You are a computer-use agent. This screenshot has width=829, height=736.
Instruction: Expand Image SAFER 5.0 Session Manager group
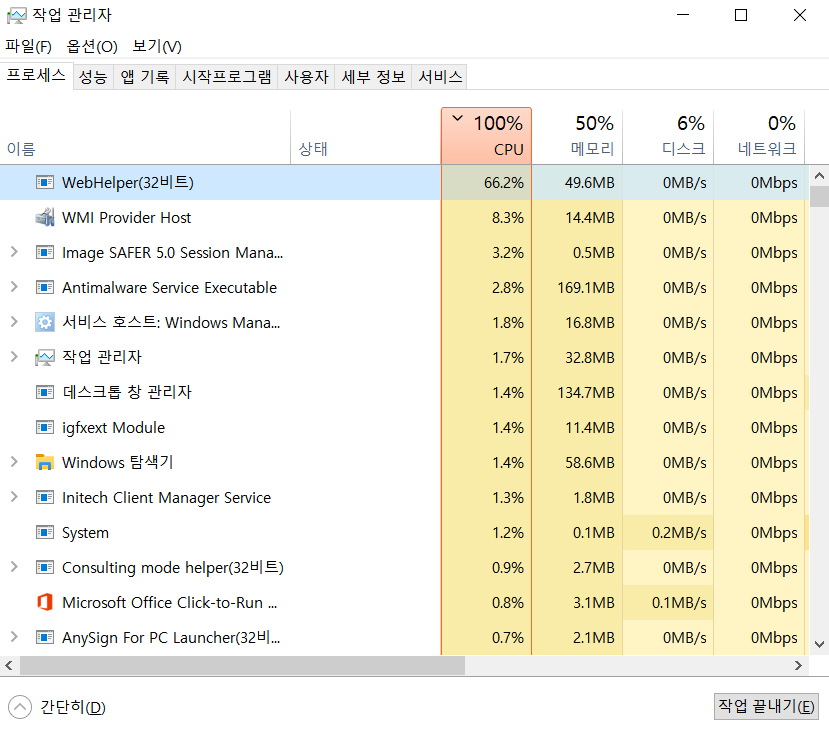point(14,252)
